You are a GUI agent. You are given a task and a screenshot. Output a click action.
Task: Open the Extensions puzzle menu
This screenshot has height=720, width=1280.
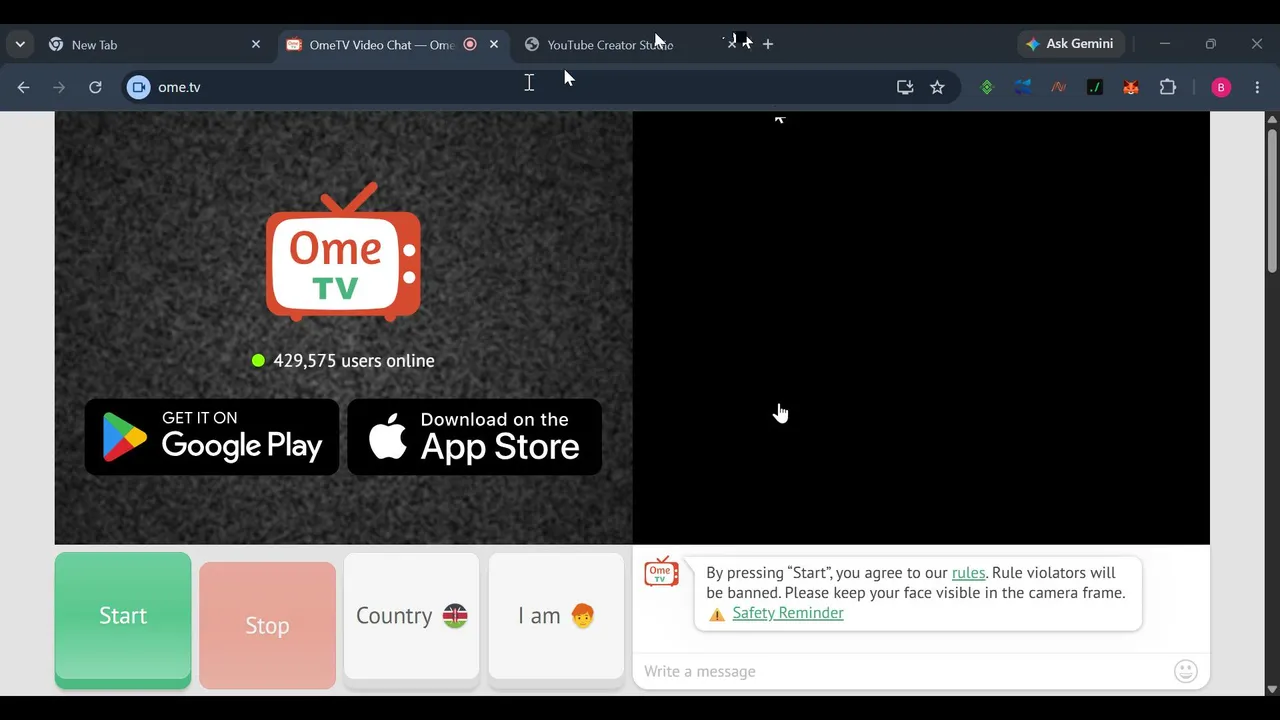click(1168, 87)
